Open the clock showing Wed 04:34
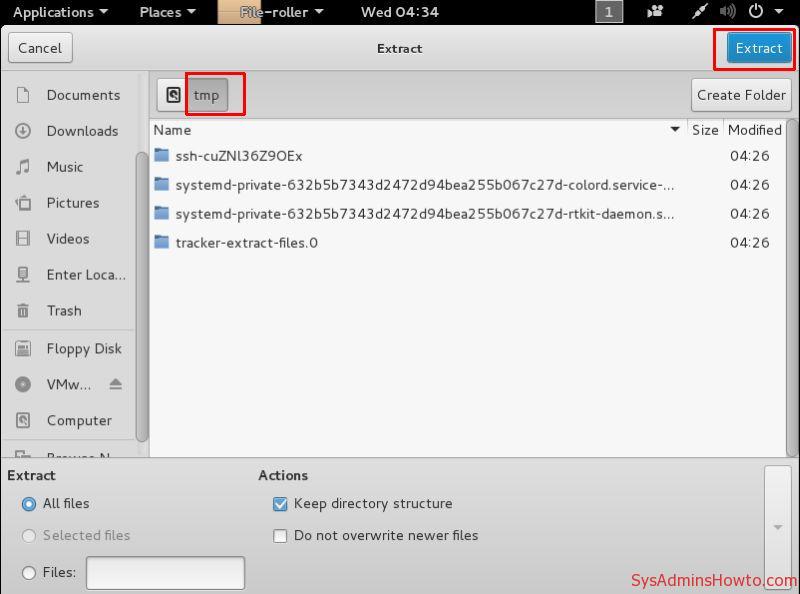 coord(399,12)
